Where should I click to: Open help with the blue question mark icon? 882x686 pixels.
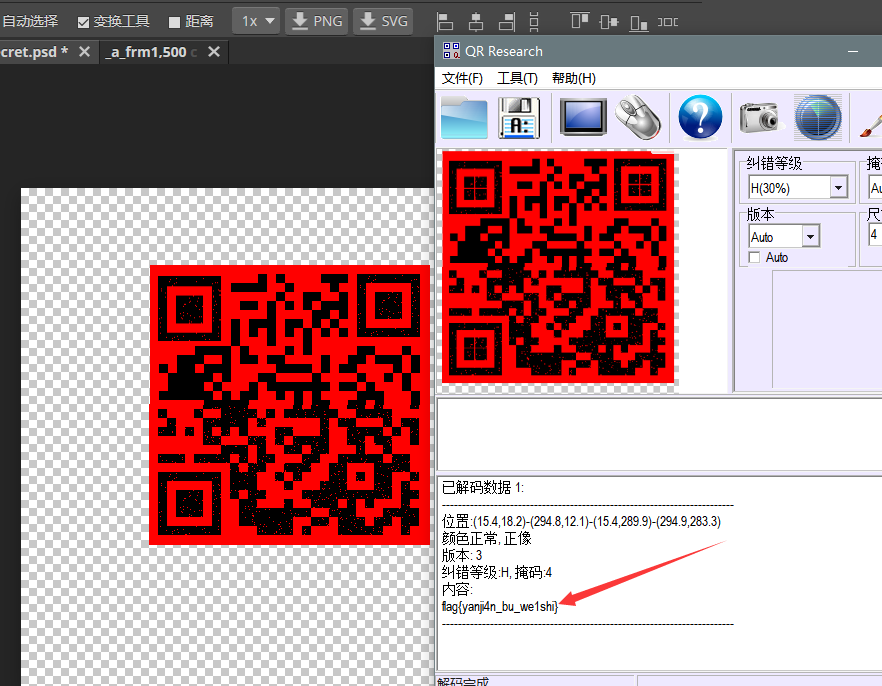[x=700, y=117]
